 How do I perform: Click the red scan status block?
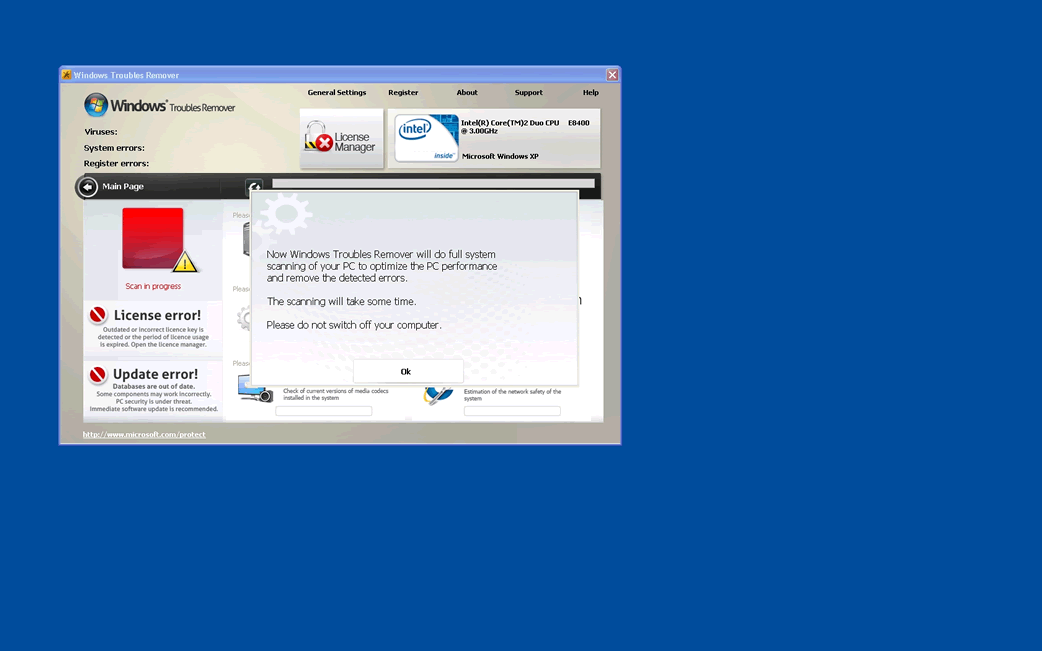click(x=152, y=237)
